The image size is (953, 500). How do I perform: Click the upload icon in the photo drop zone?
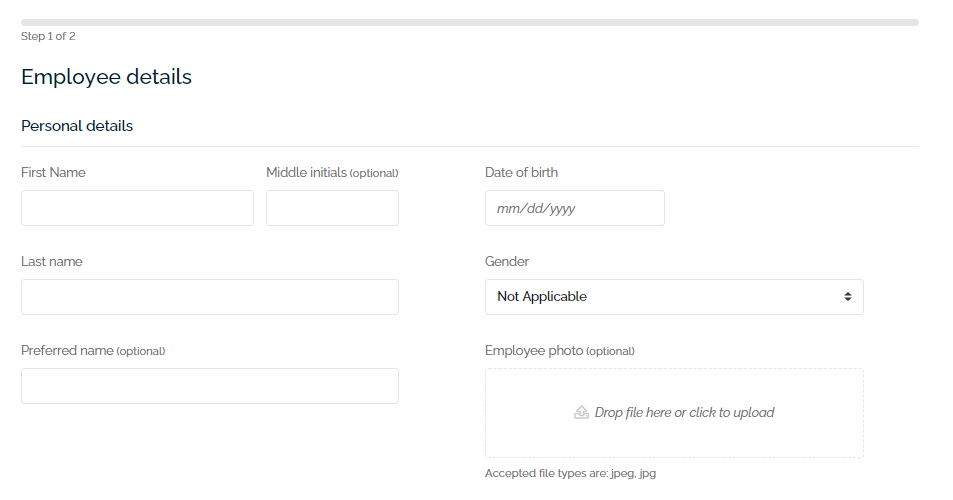pyautogui.click(x=581, y=413)
